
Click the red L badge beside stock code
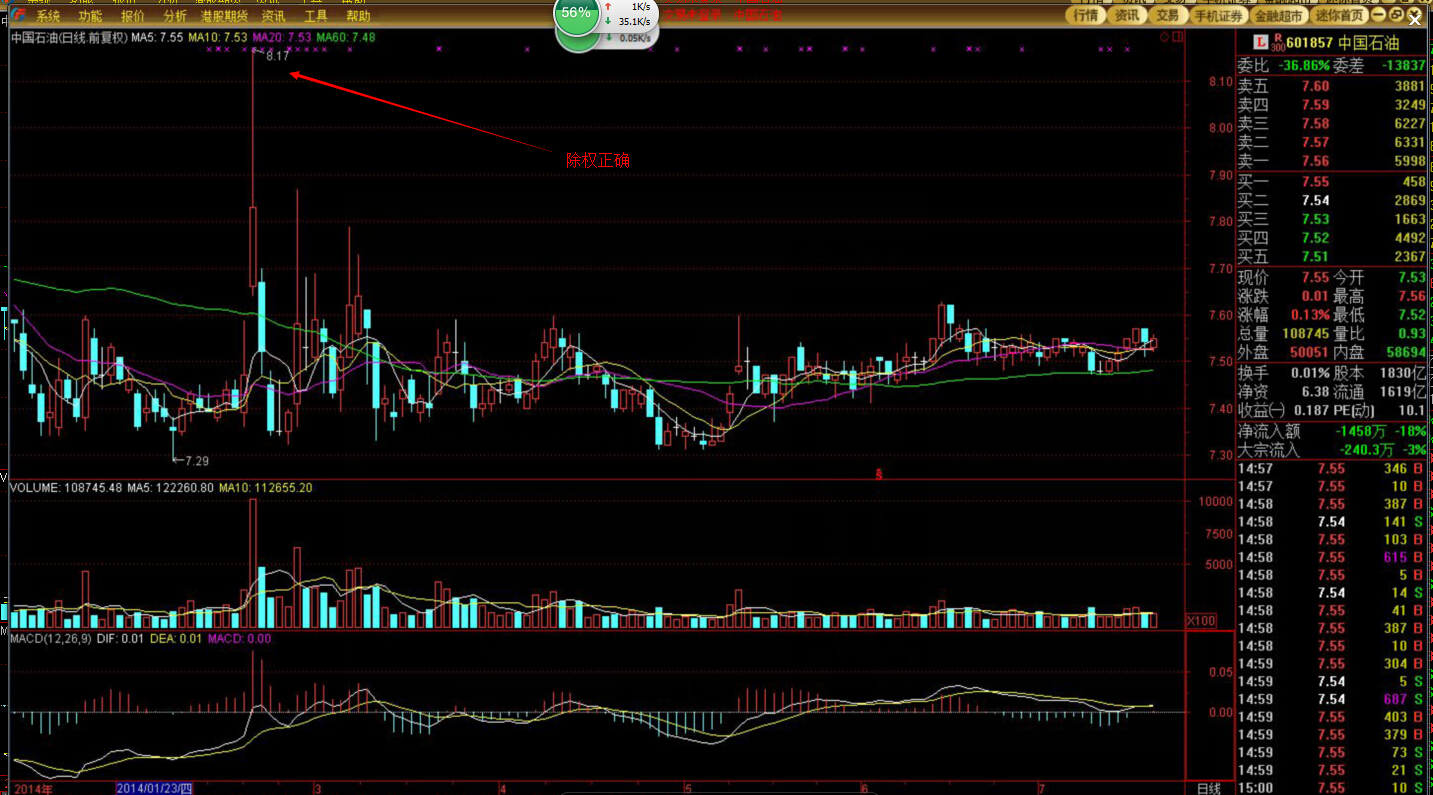[x=1261, y=42]
